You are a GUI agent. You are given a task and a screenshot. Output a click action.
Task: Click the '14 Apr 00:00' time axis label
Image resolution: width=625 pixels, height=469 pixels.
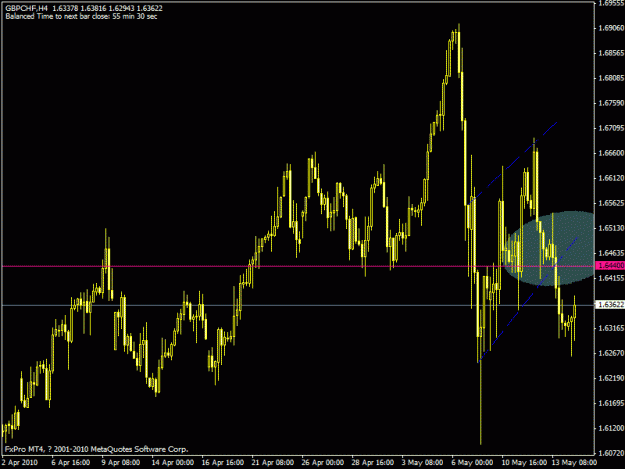(173, 463)
